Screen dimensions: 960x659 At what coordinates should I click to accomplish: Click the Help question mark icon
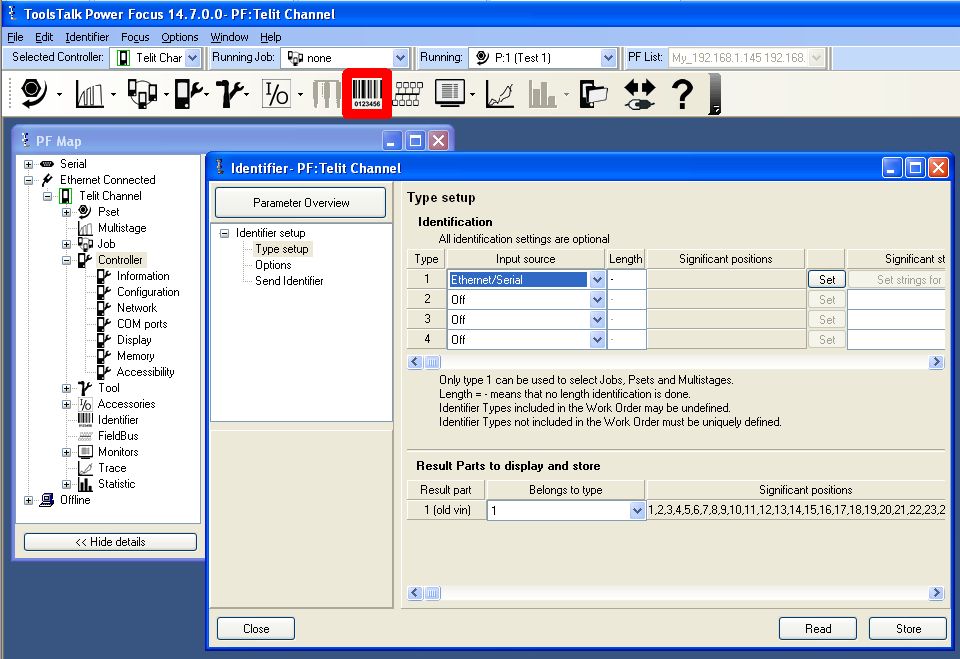tap(682, 94)
